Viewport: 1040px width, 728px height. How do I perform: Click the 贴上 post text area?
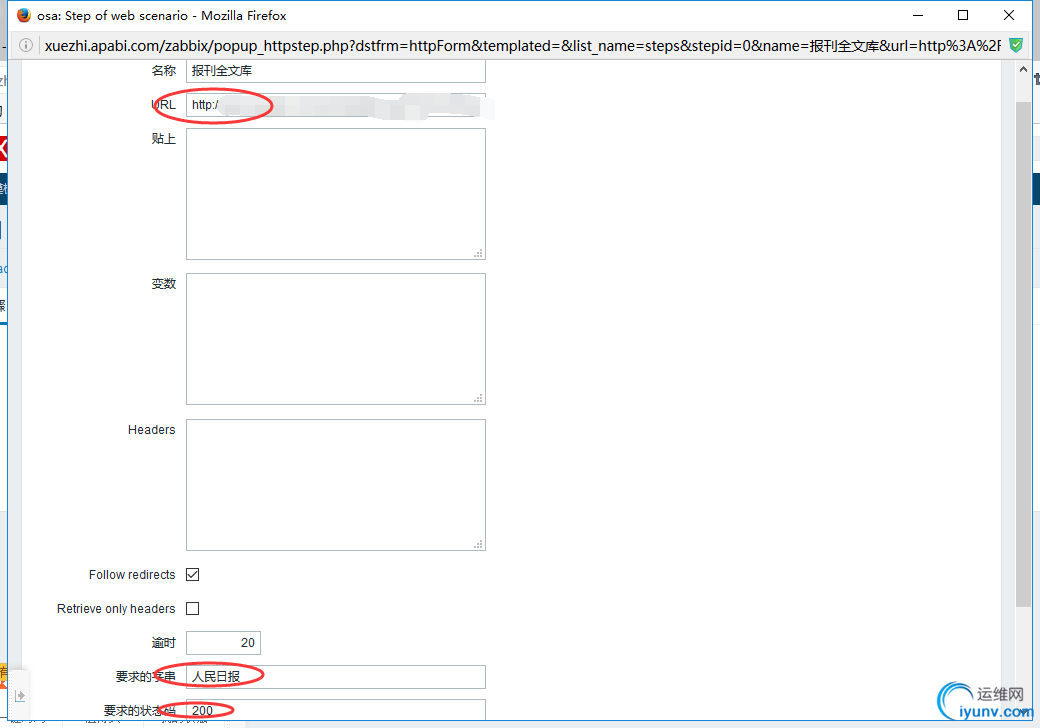[336, 194]
